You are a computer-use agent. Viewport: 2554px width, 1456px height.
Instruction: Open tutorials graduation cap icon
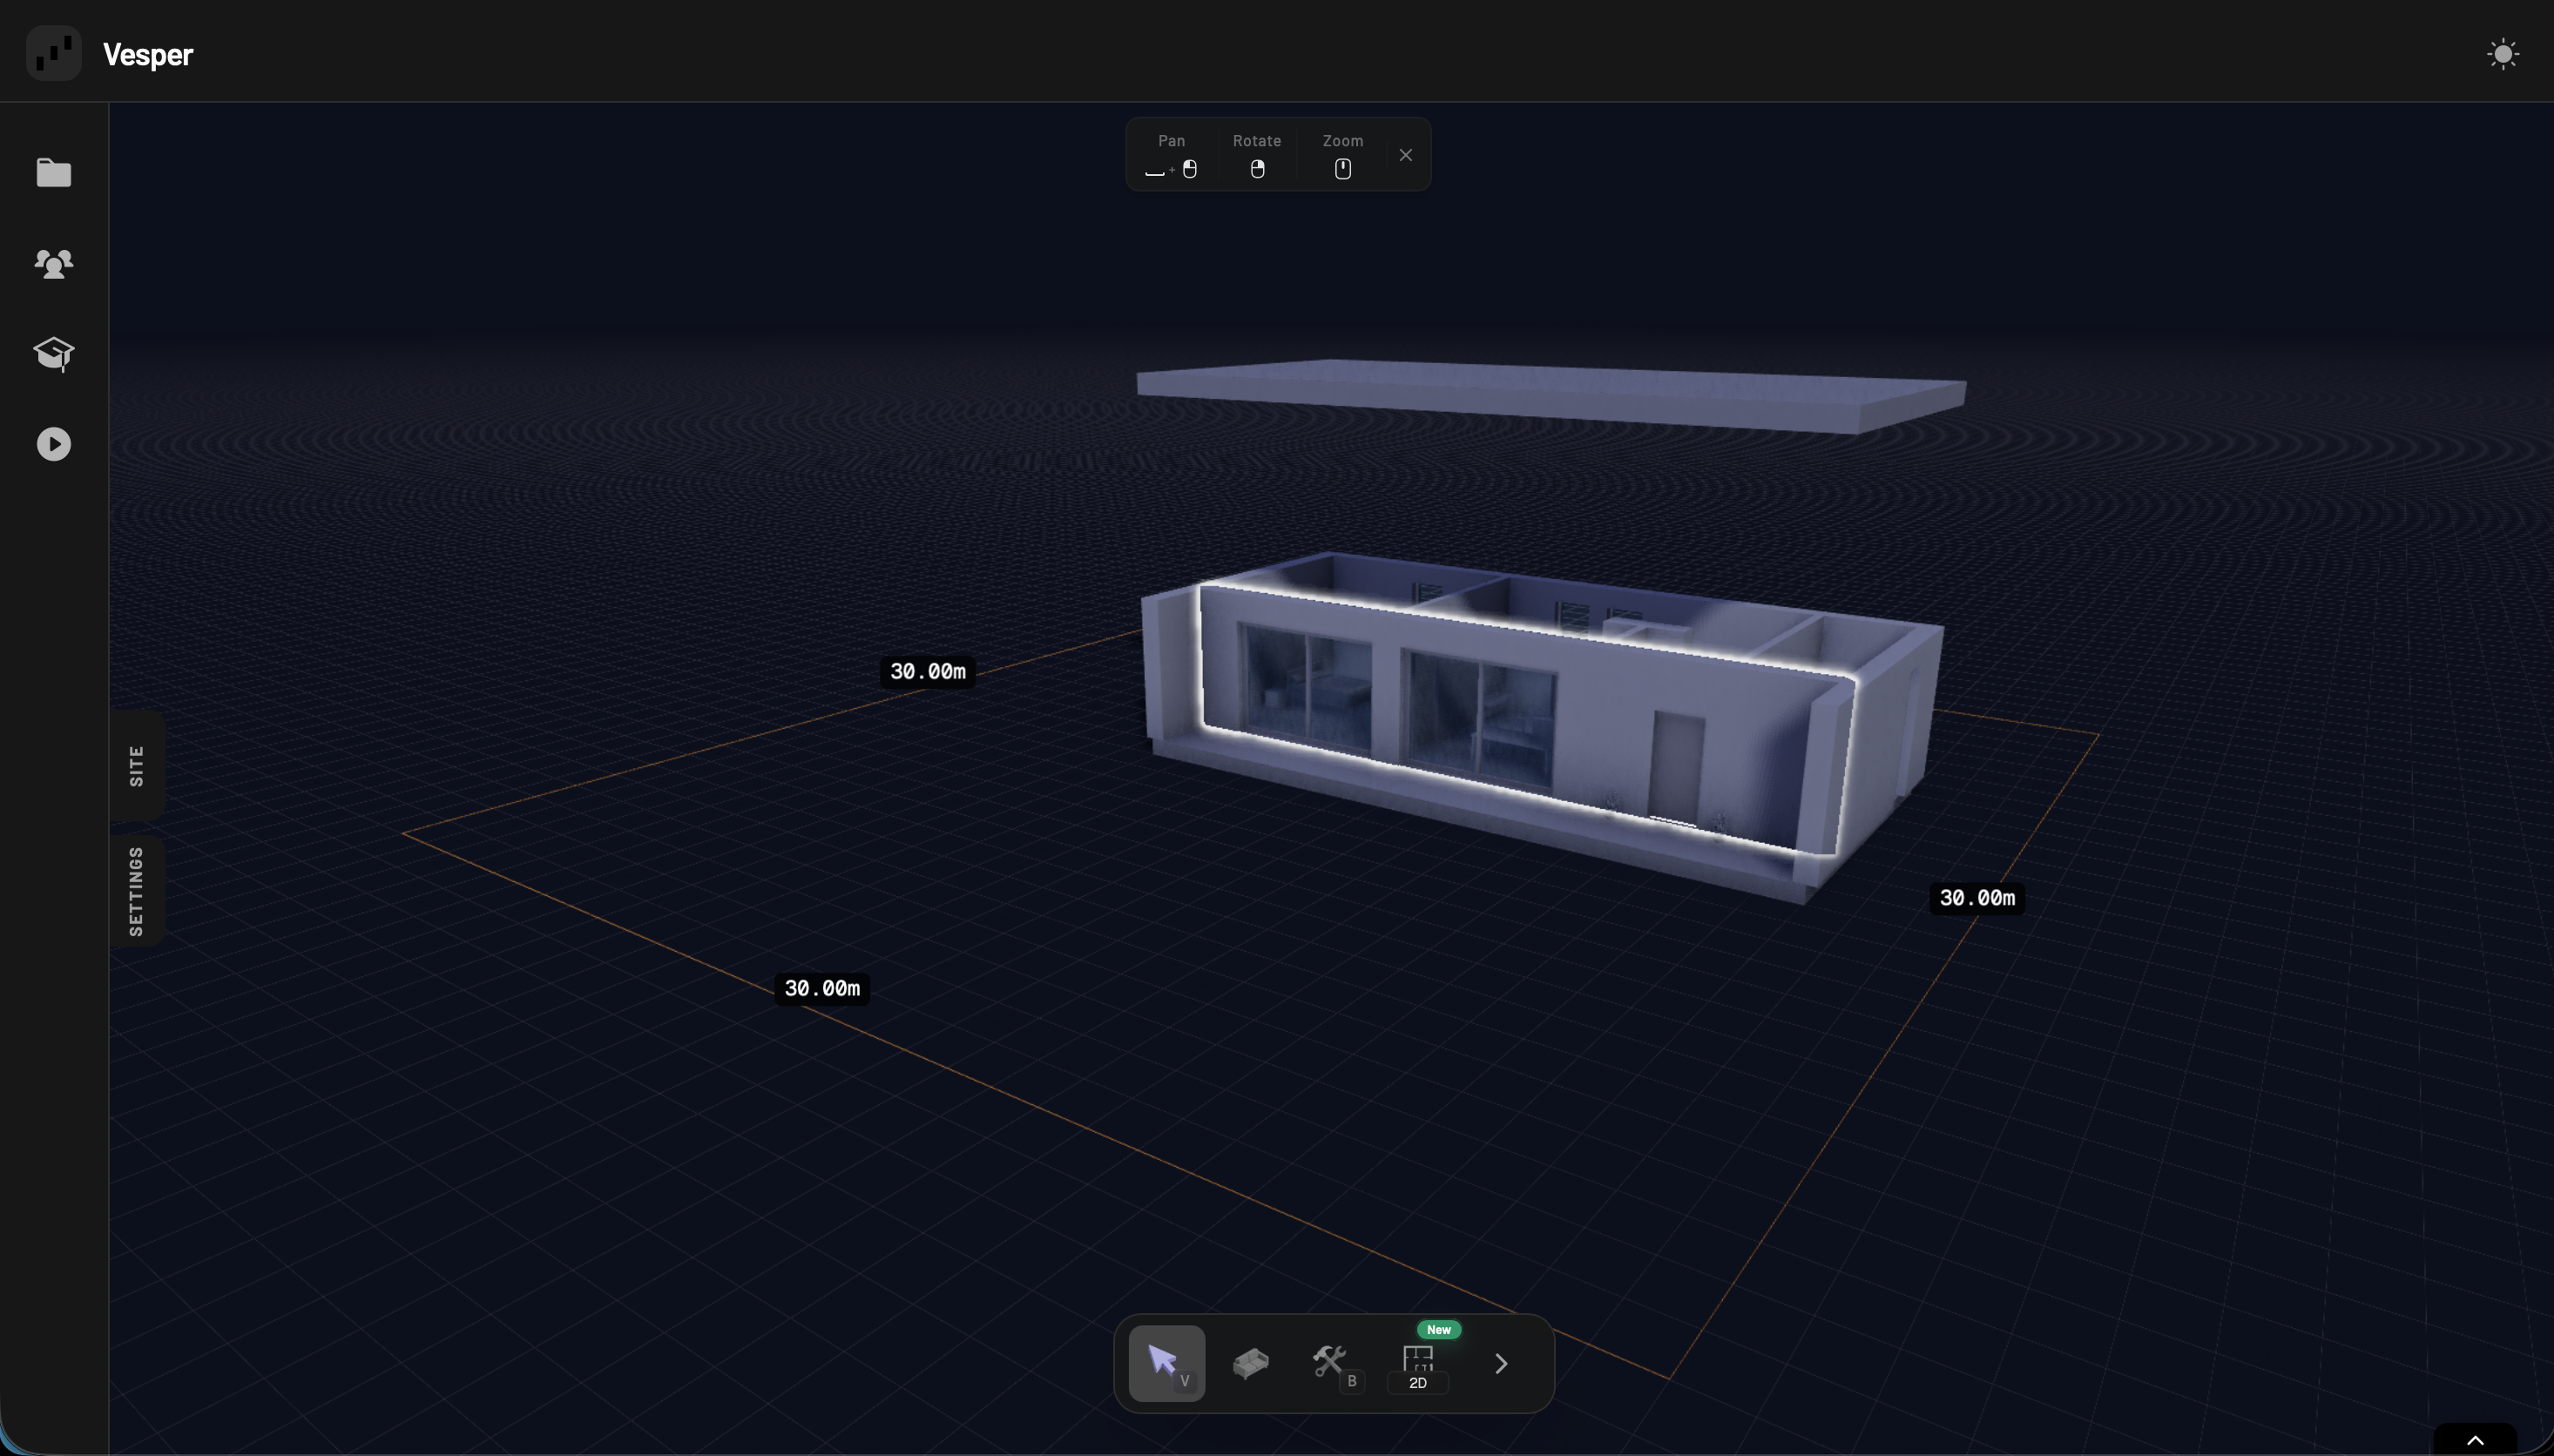click(54, 353)
